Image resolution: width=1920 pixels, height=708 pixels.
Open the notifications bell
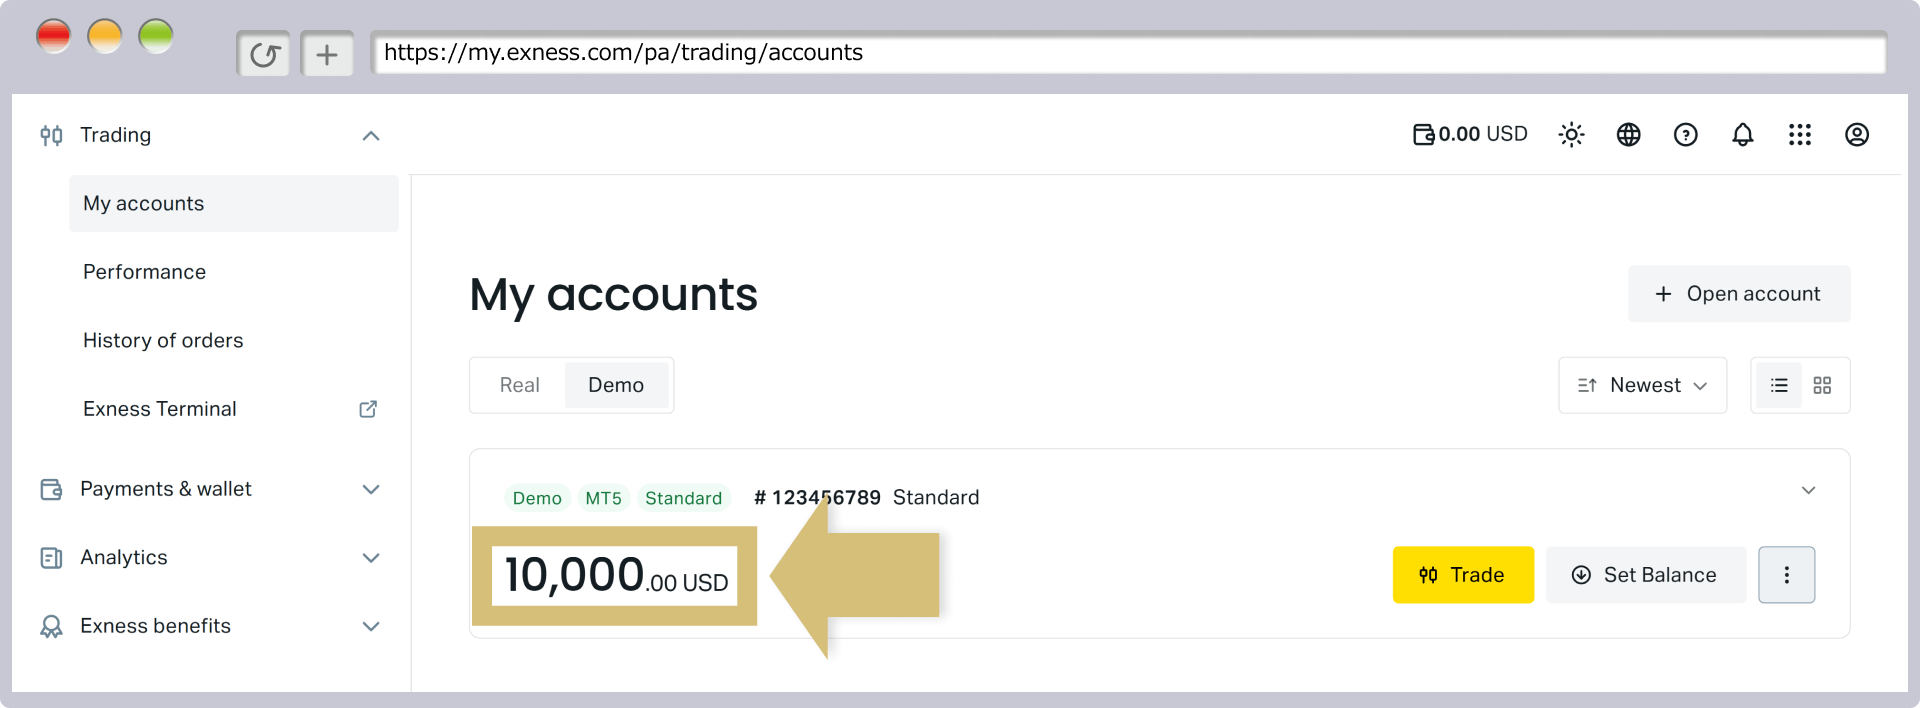coord(1742,134)
